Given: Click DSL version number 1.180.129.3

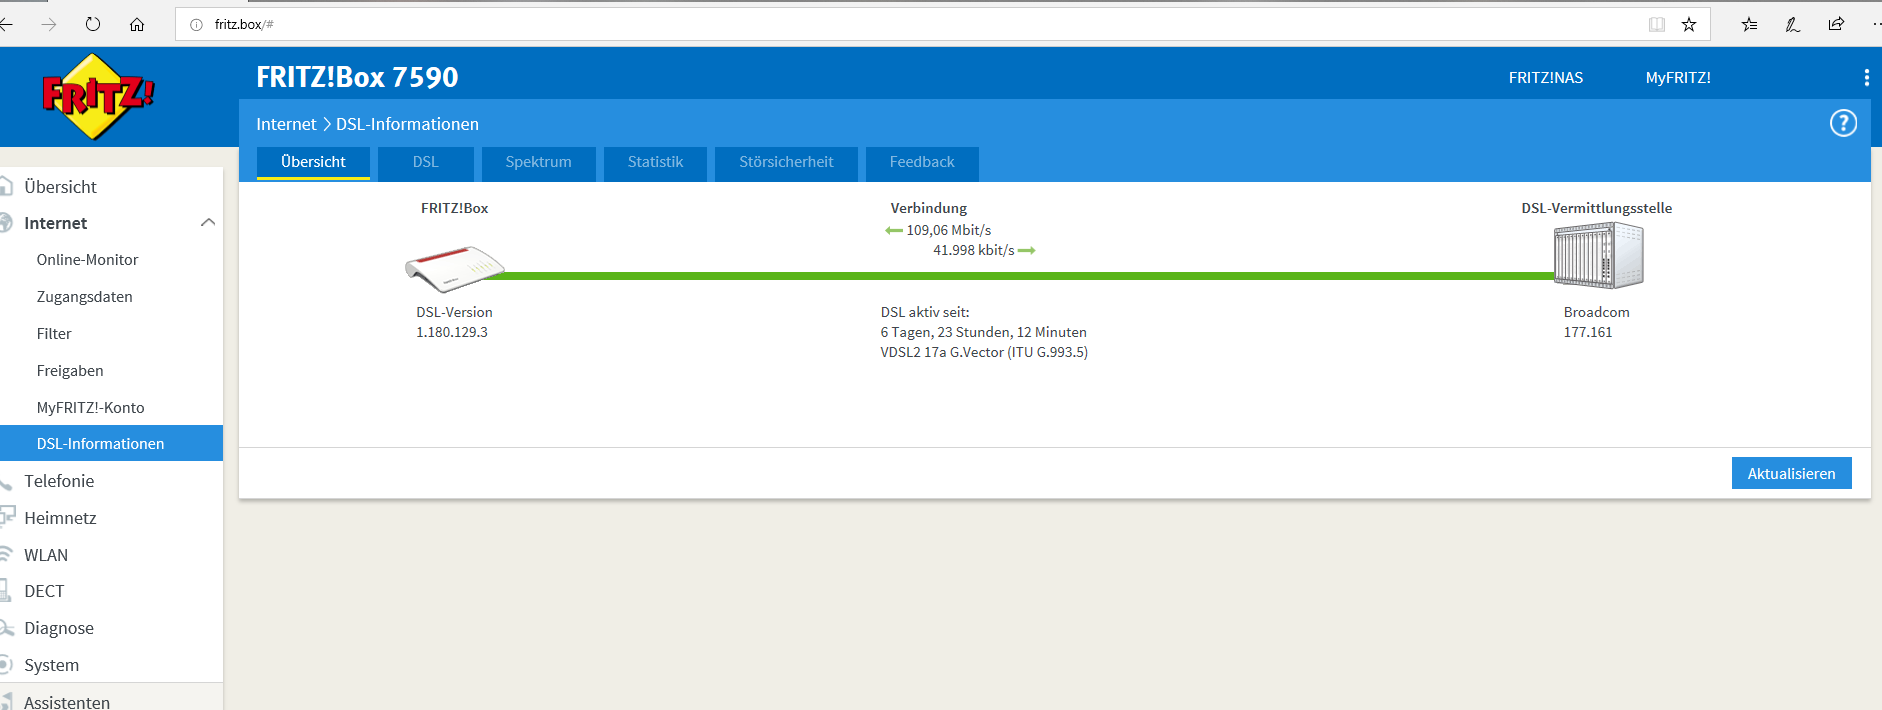Looking at the screenshot, I should click(x=452, y=332).
